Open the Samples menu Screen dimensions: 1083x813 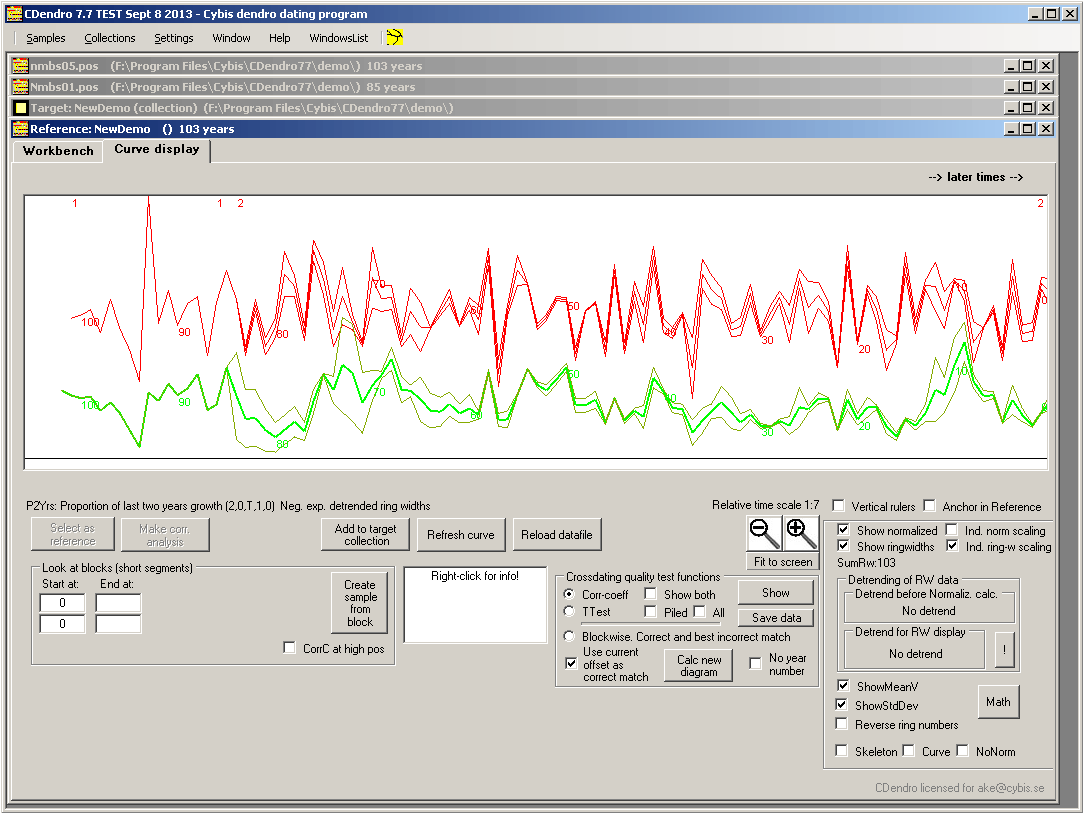(46, 38)
